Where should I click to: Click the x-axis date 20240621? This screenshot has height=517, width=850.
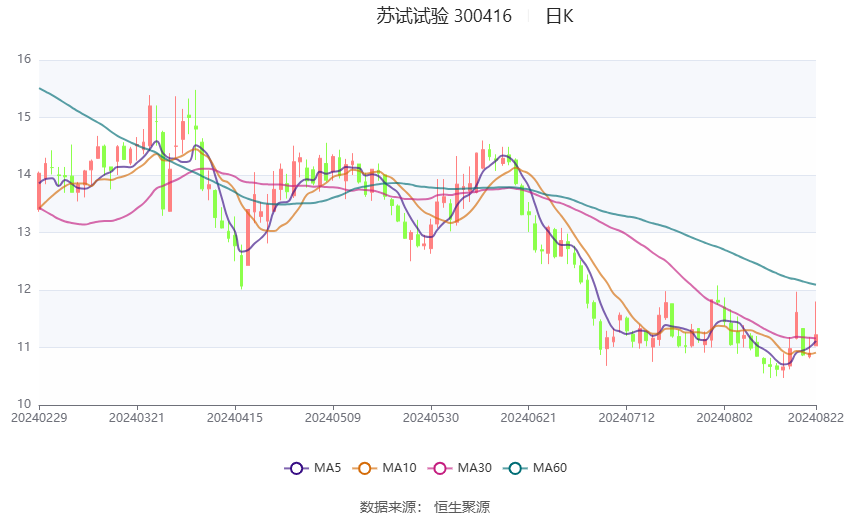coord(529,418)
